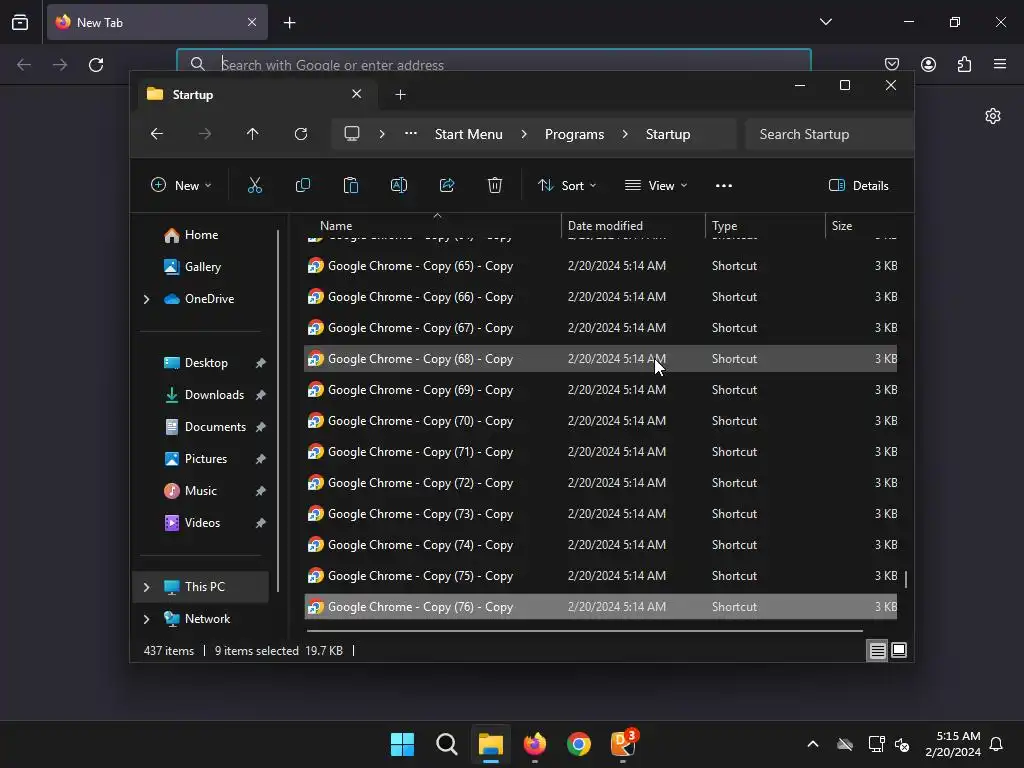Add a new File Explorer tab
This screenshot has height=768, width=1024.
(x=400, y=95)
